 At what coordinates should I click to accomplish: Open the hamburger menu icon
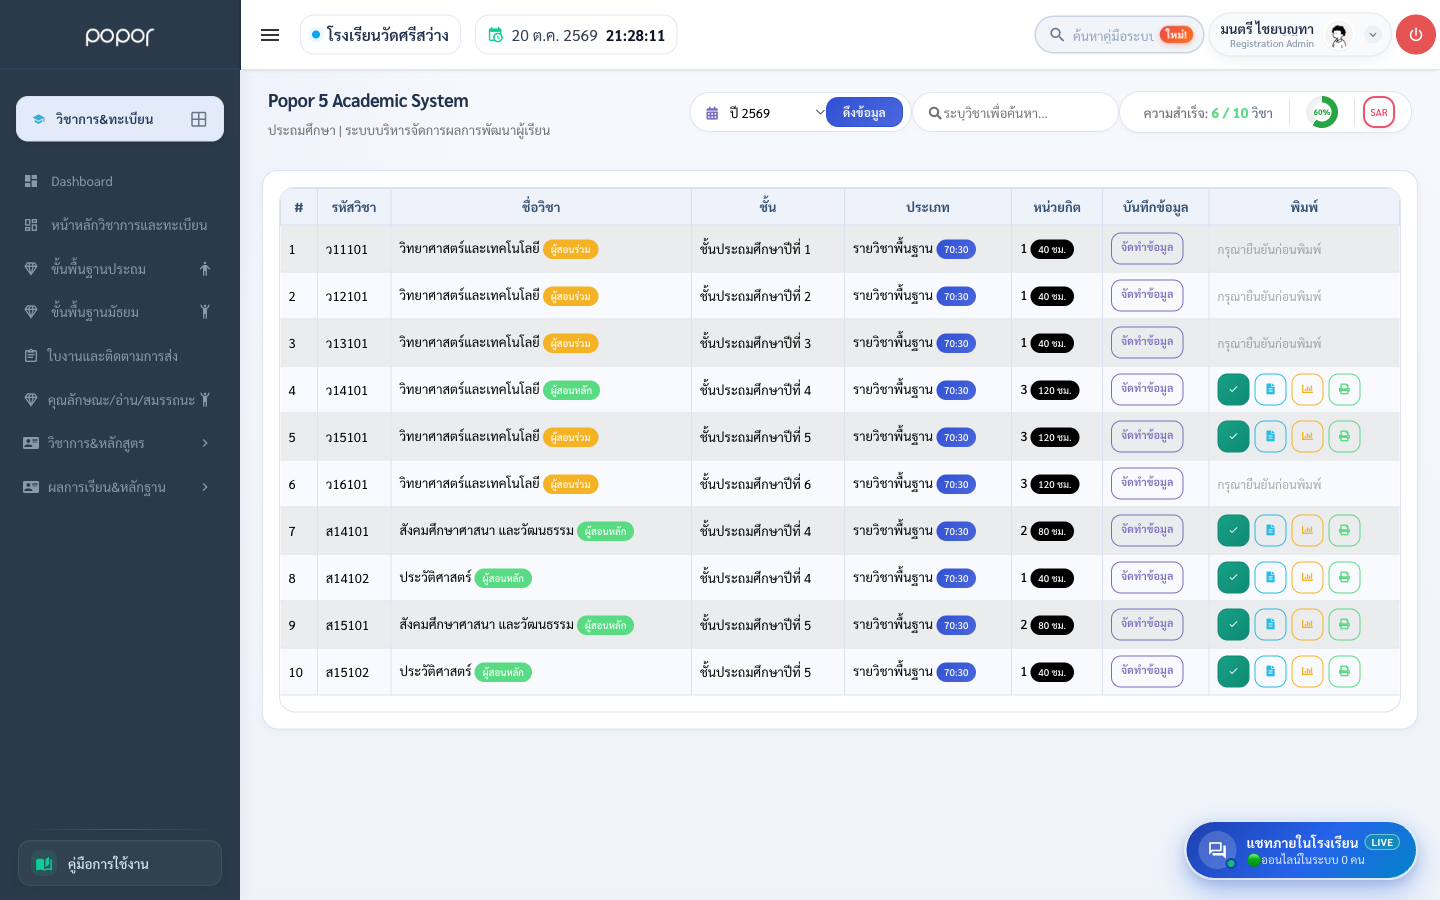[x=270, y=35]
